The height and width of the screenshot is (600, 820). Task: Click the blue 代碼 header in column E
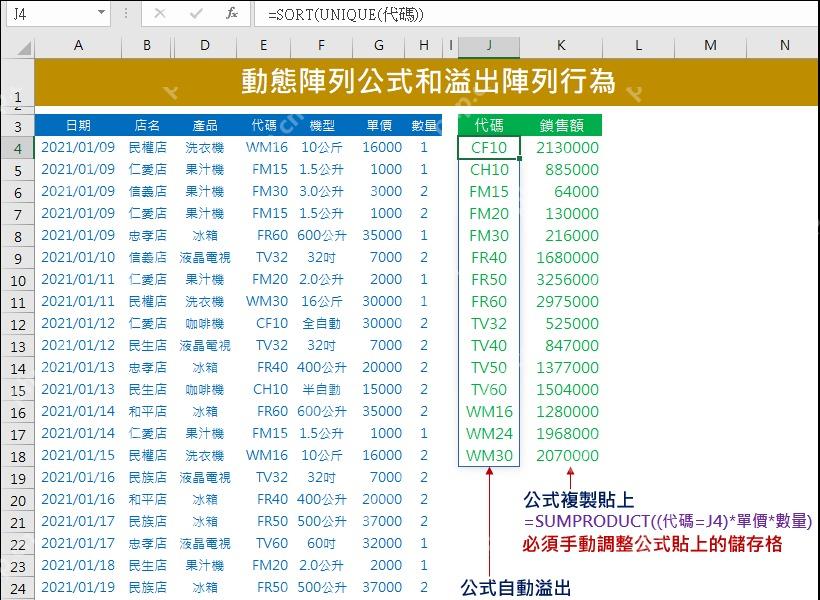point(264,126)
